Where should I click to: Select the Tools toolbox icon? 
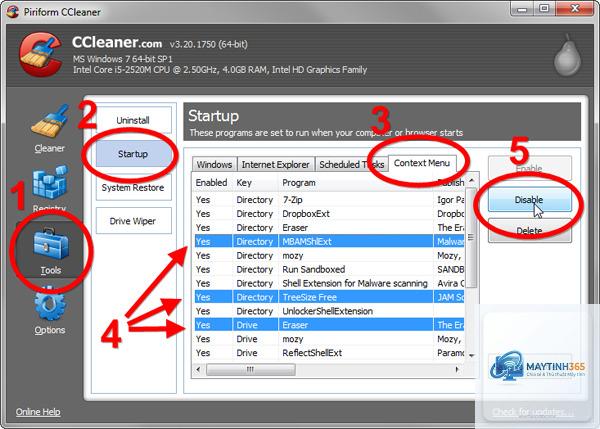pyautogui.click(x=51, y=244)
